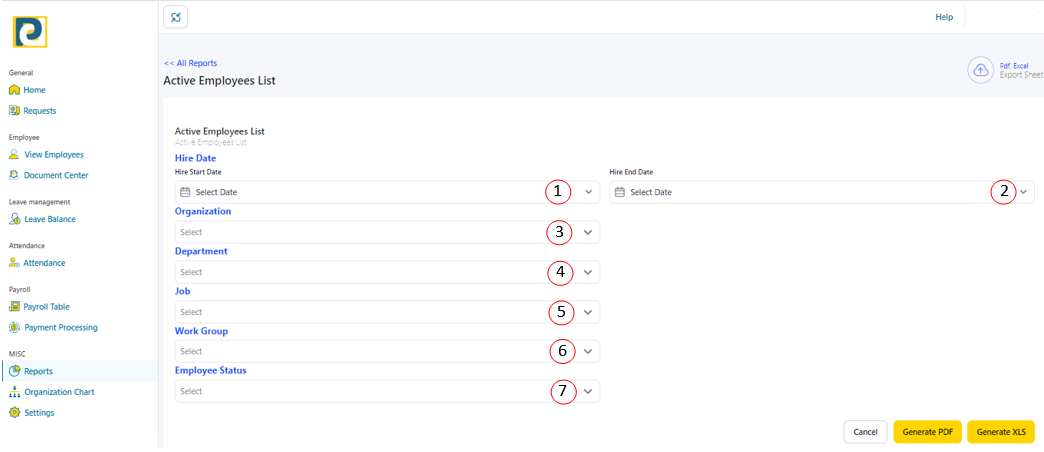
Task: Toggle fullscreen with the top expand icon
Action: coord(176,17)
